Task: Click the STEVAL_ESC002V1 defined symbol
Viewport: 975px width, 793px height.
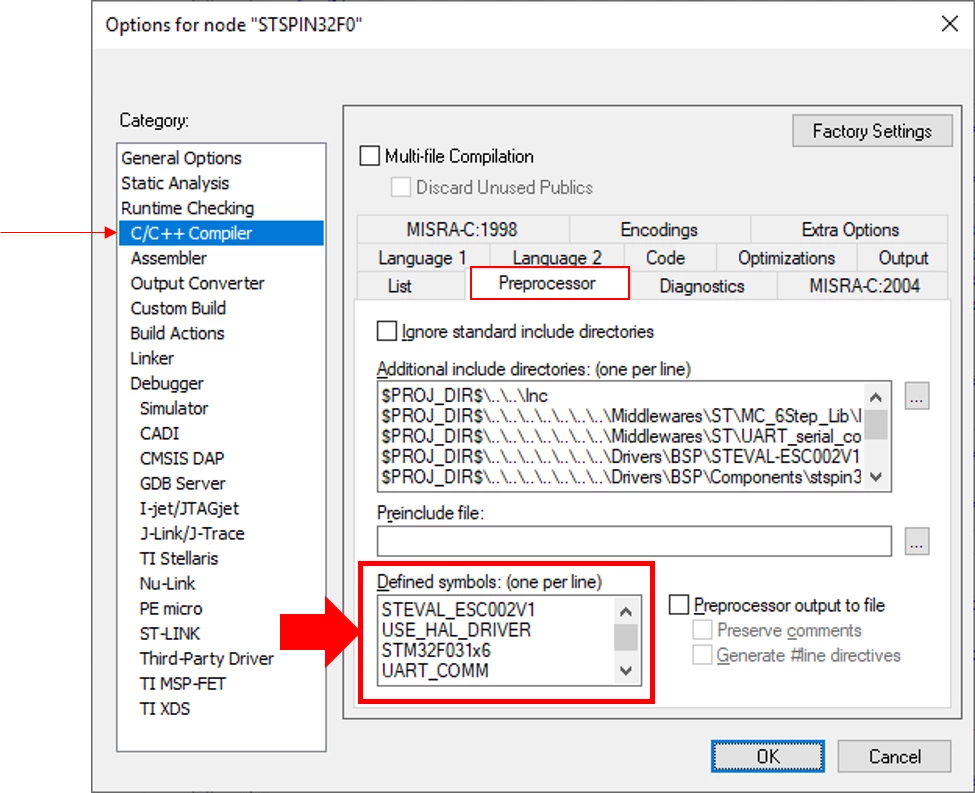Action: (459, 610)
